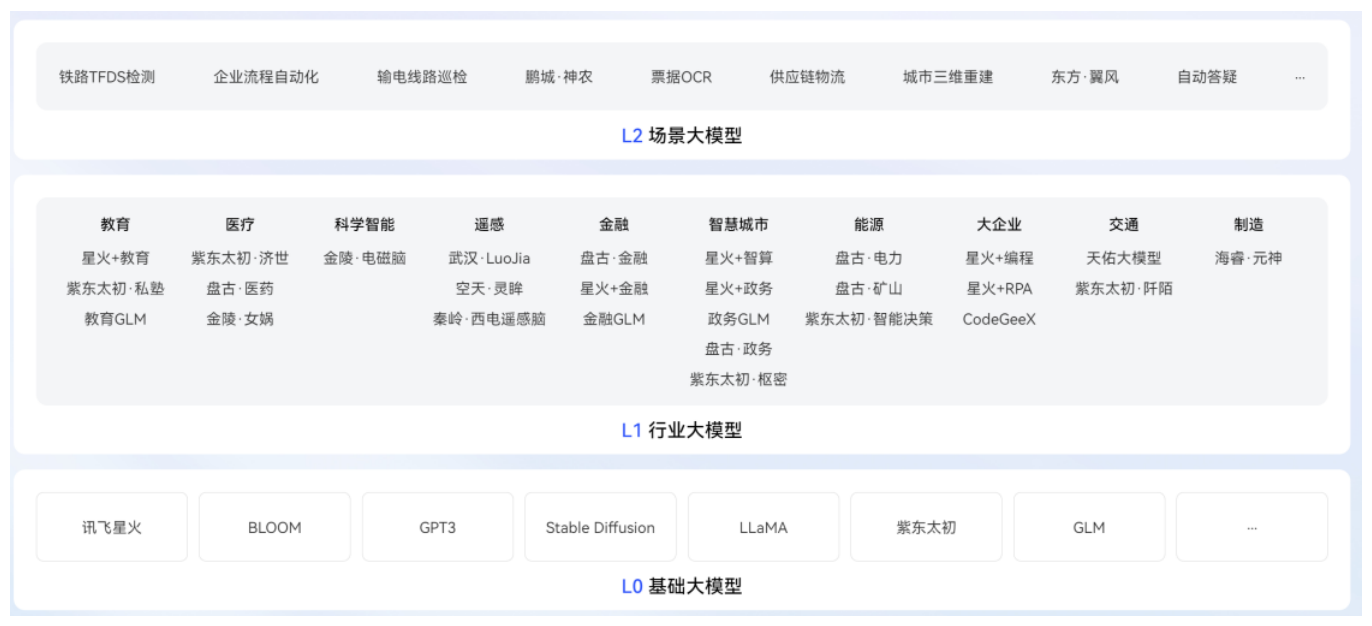Screen dimensions: 1372x626
Task: Open 星火+教育 model
Action: tap(115, 258)
